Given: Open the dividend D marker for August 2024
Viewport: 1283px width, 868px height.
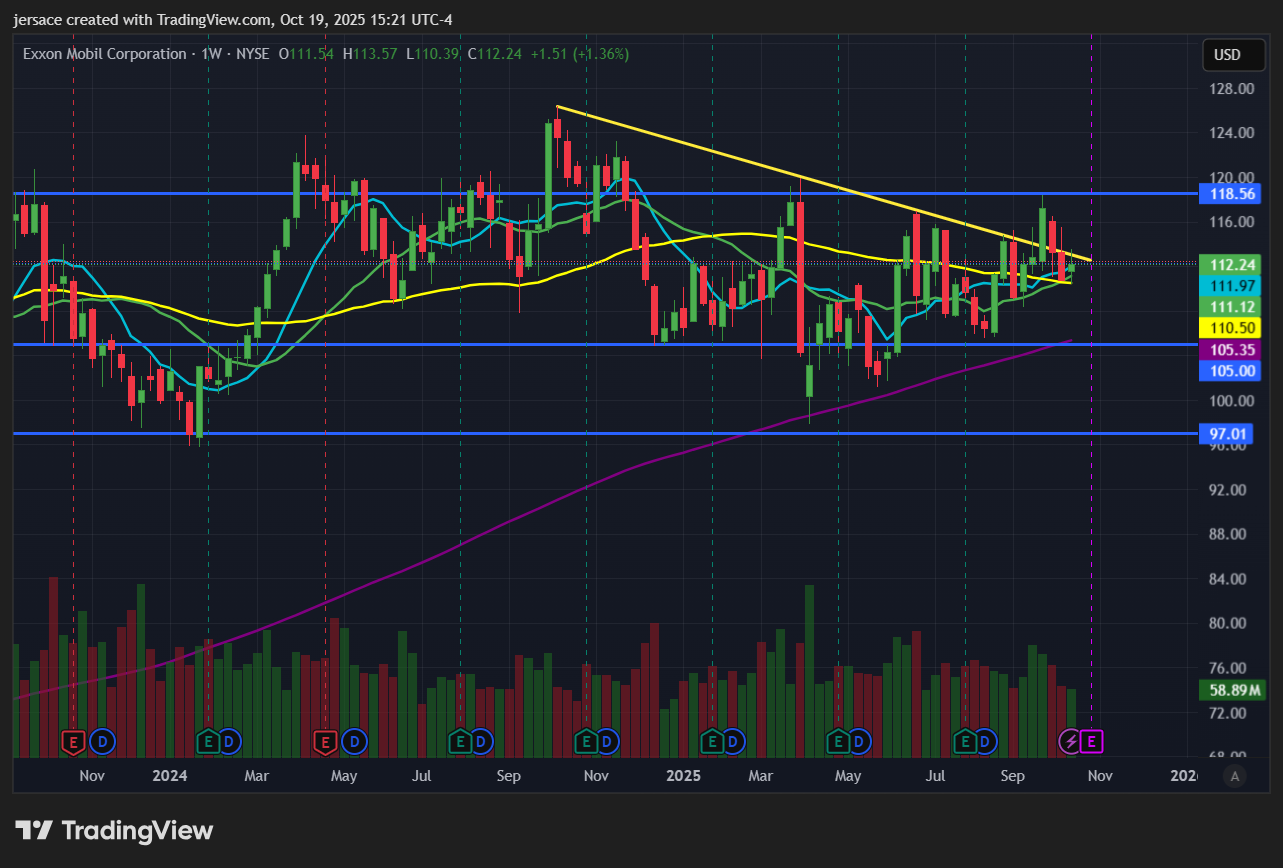Looking at the screenshot, I should tap(481, 741).
